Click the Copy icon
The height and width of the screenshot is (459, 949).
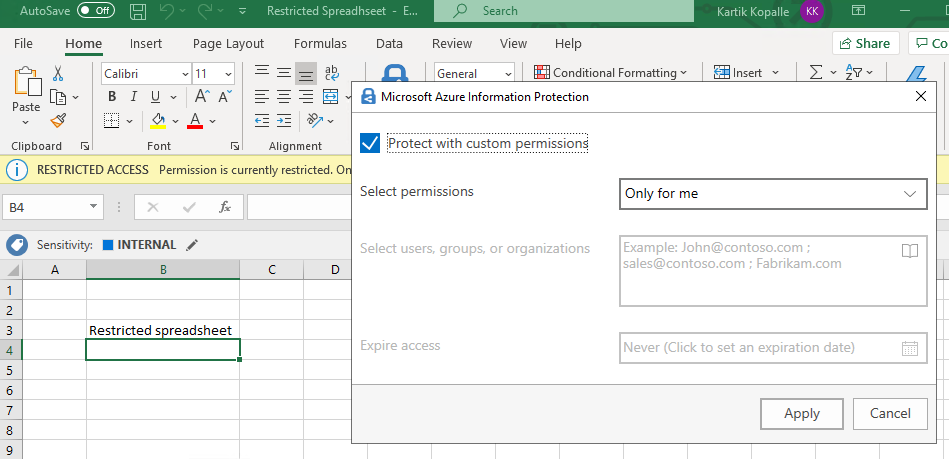(x=58, y=97)
